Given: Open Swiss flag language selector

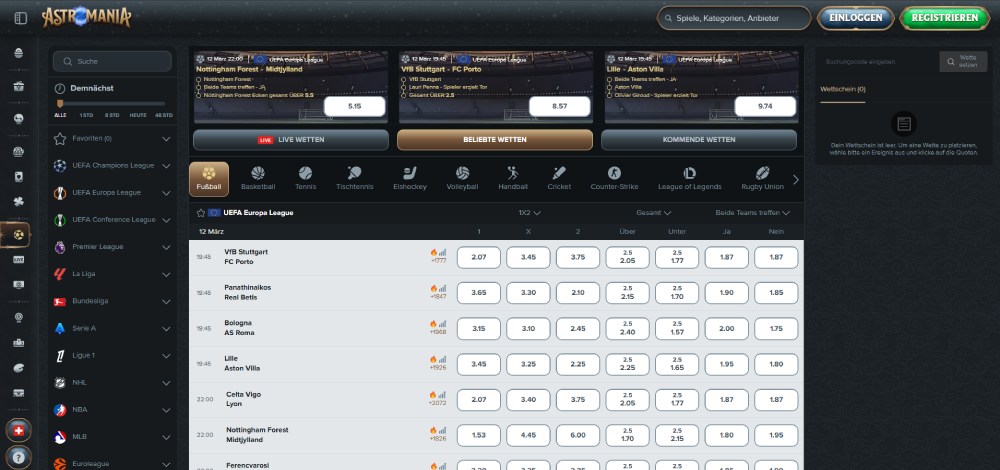Looking at the screenshot, I should (19, 430).
